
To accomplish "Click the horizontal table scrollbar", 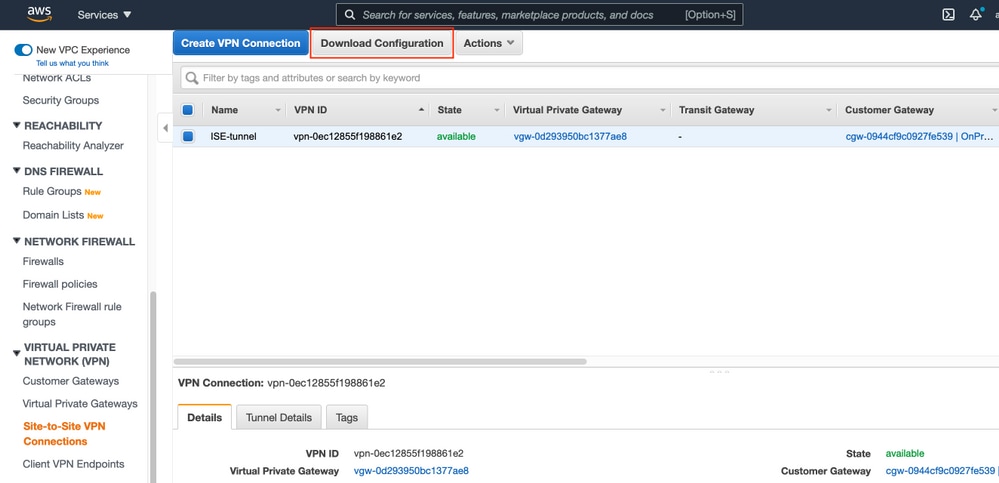I will pos(380,361).
